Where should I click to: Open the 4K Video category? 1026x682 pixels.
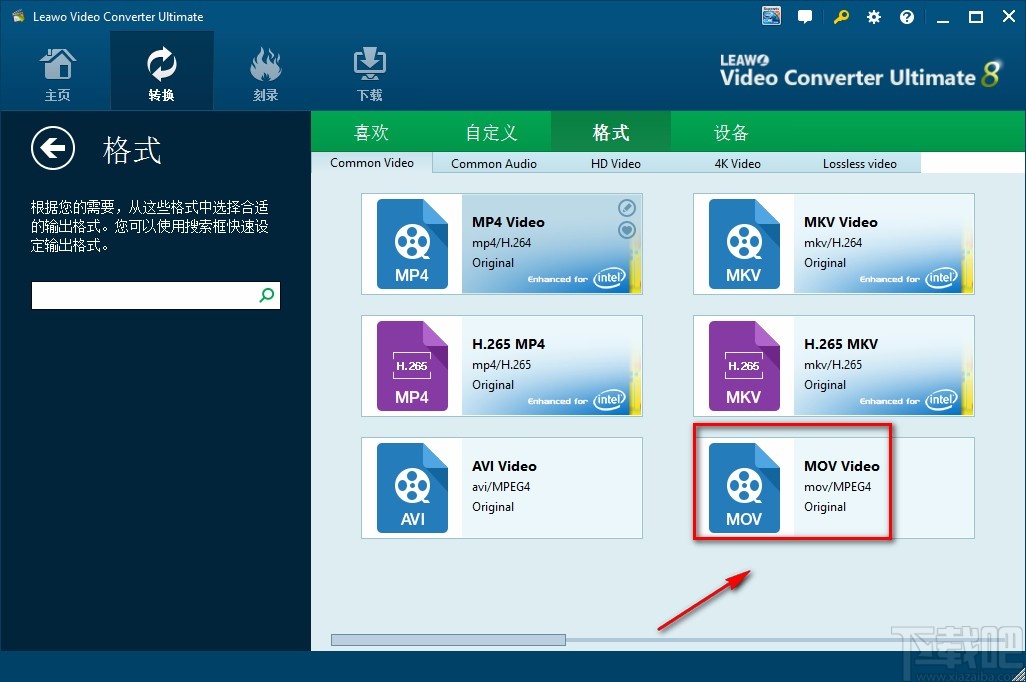pos(737,163)
